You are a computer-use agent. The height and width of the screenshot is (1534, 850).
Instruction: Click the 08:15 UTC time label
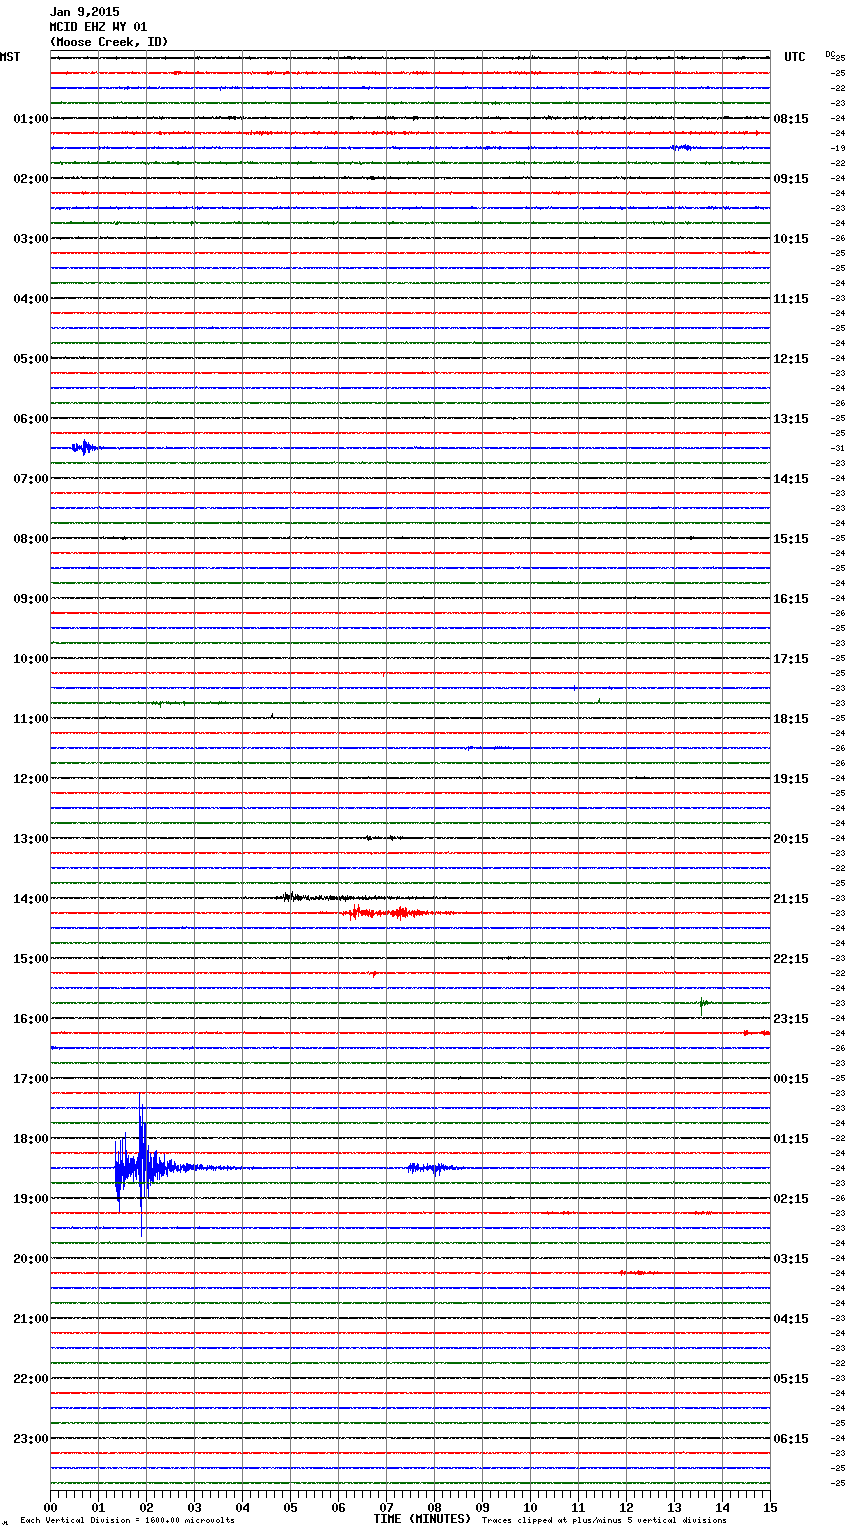pyautogui.click(x=791, y=119)
